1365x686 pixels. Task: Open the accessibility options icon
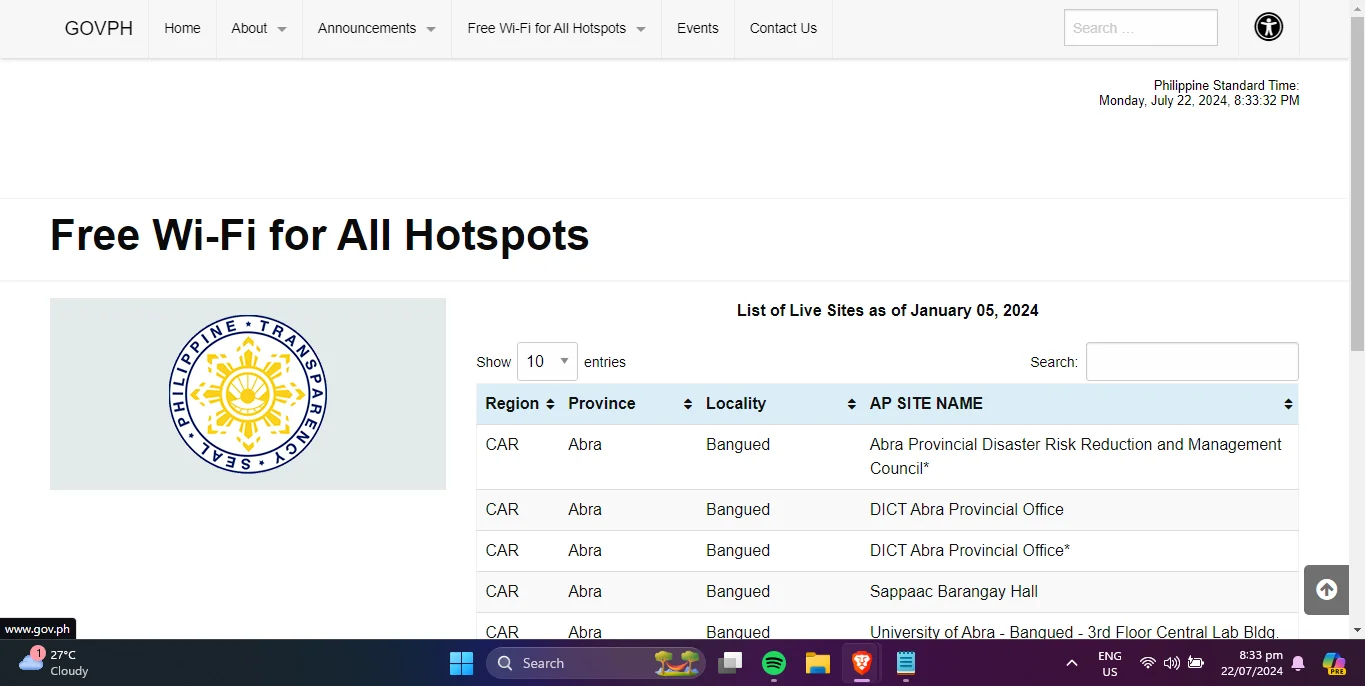pos(1268,27)
